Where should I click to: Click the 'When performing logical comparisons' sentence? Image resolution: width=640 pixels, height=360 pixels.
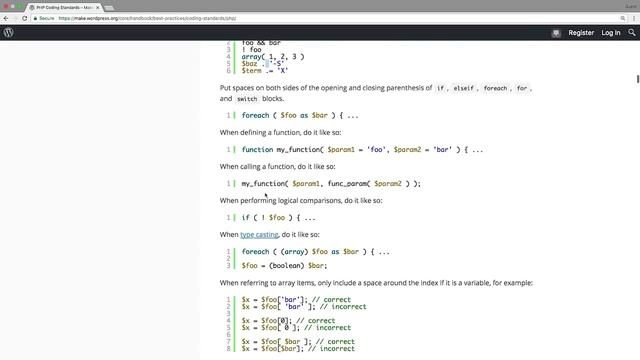click(x=301, y=201)
